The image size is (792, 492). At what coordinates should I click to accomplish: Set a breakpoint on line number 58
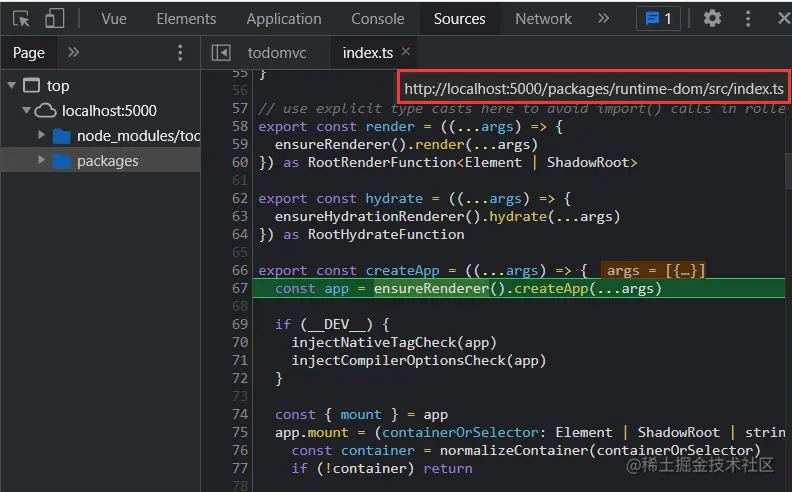[240, 126]
